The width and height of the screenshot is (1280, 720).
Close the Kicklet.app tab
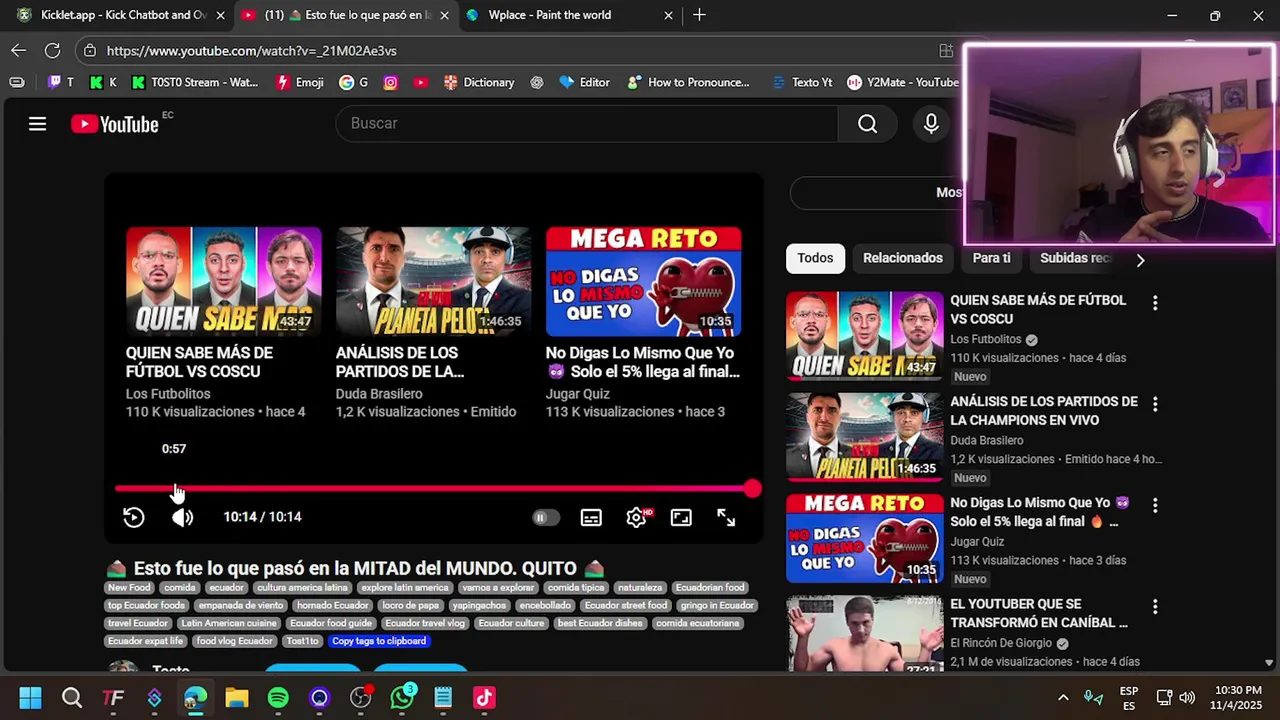[x=220, y=15]
